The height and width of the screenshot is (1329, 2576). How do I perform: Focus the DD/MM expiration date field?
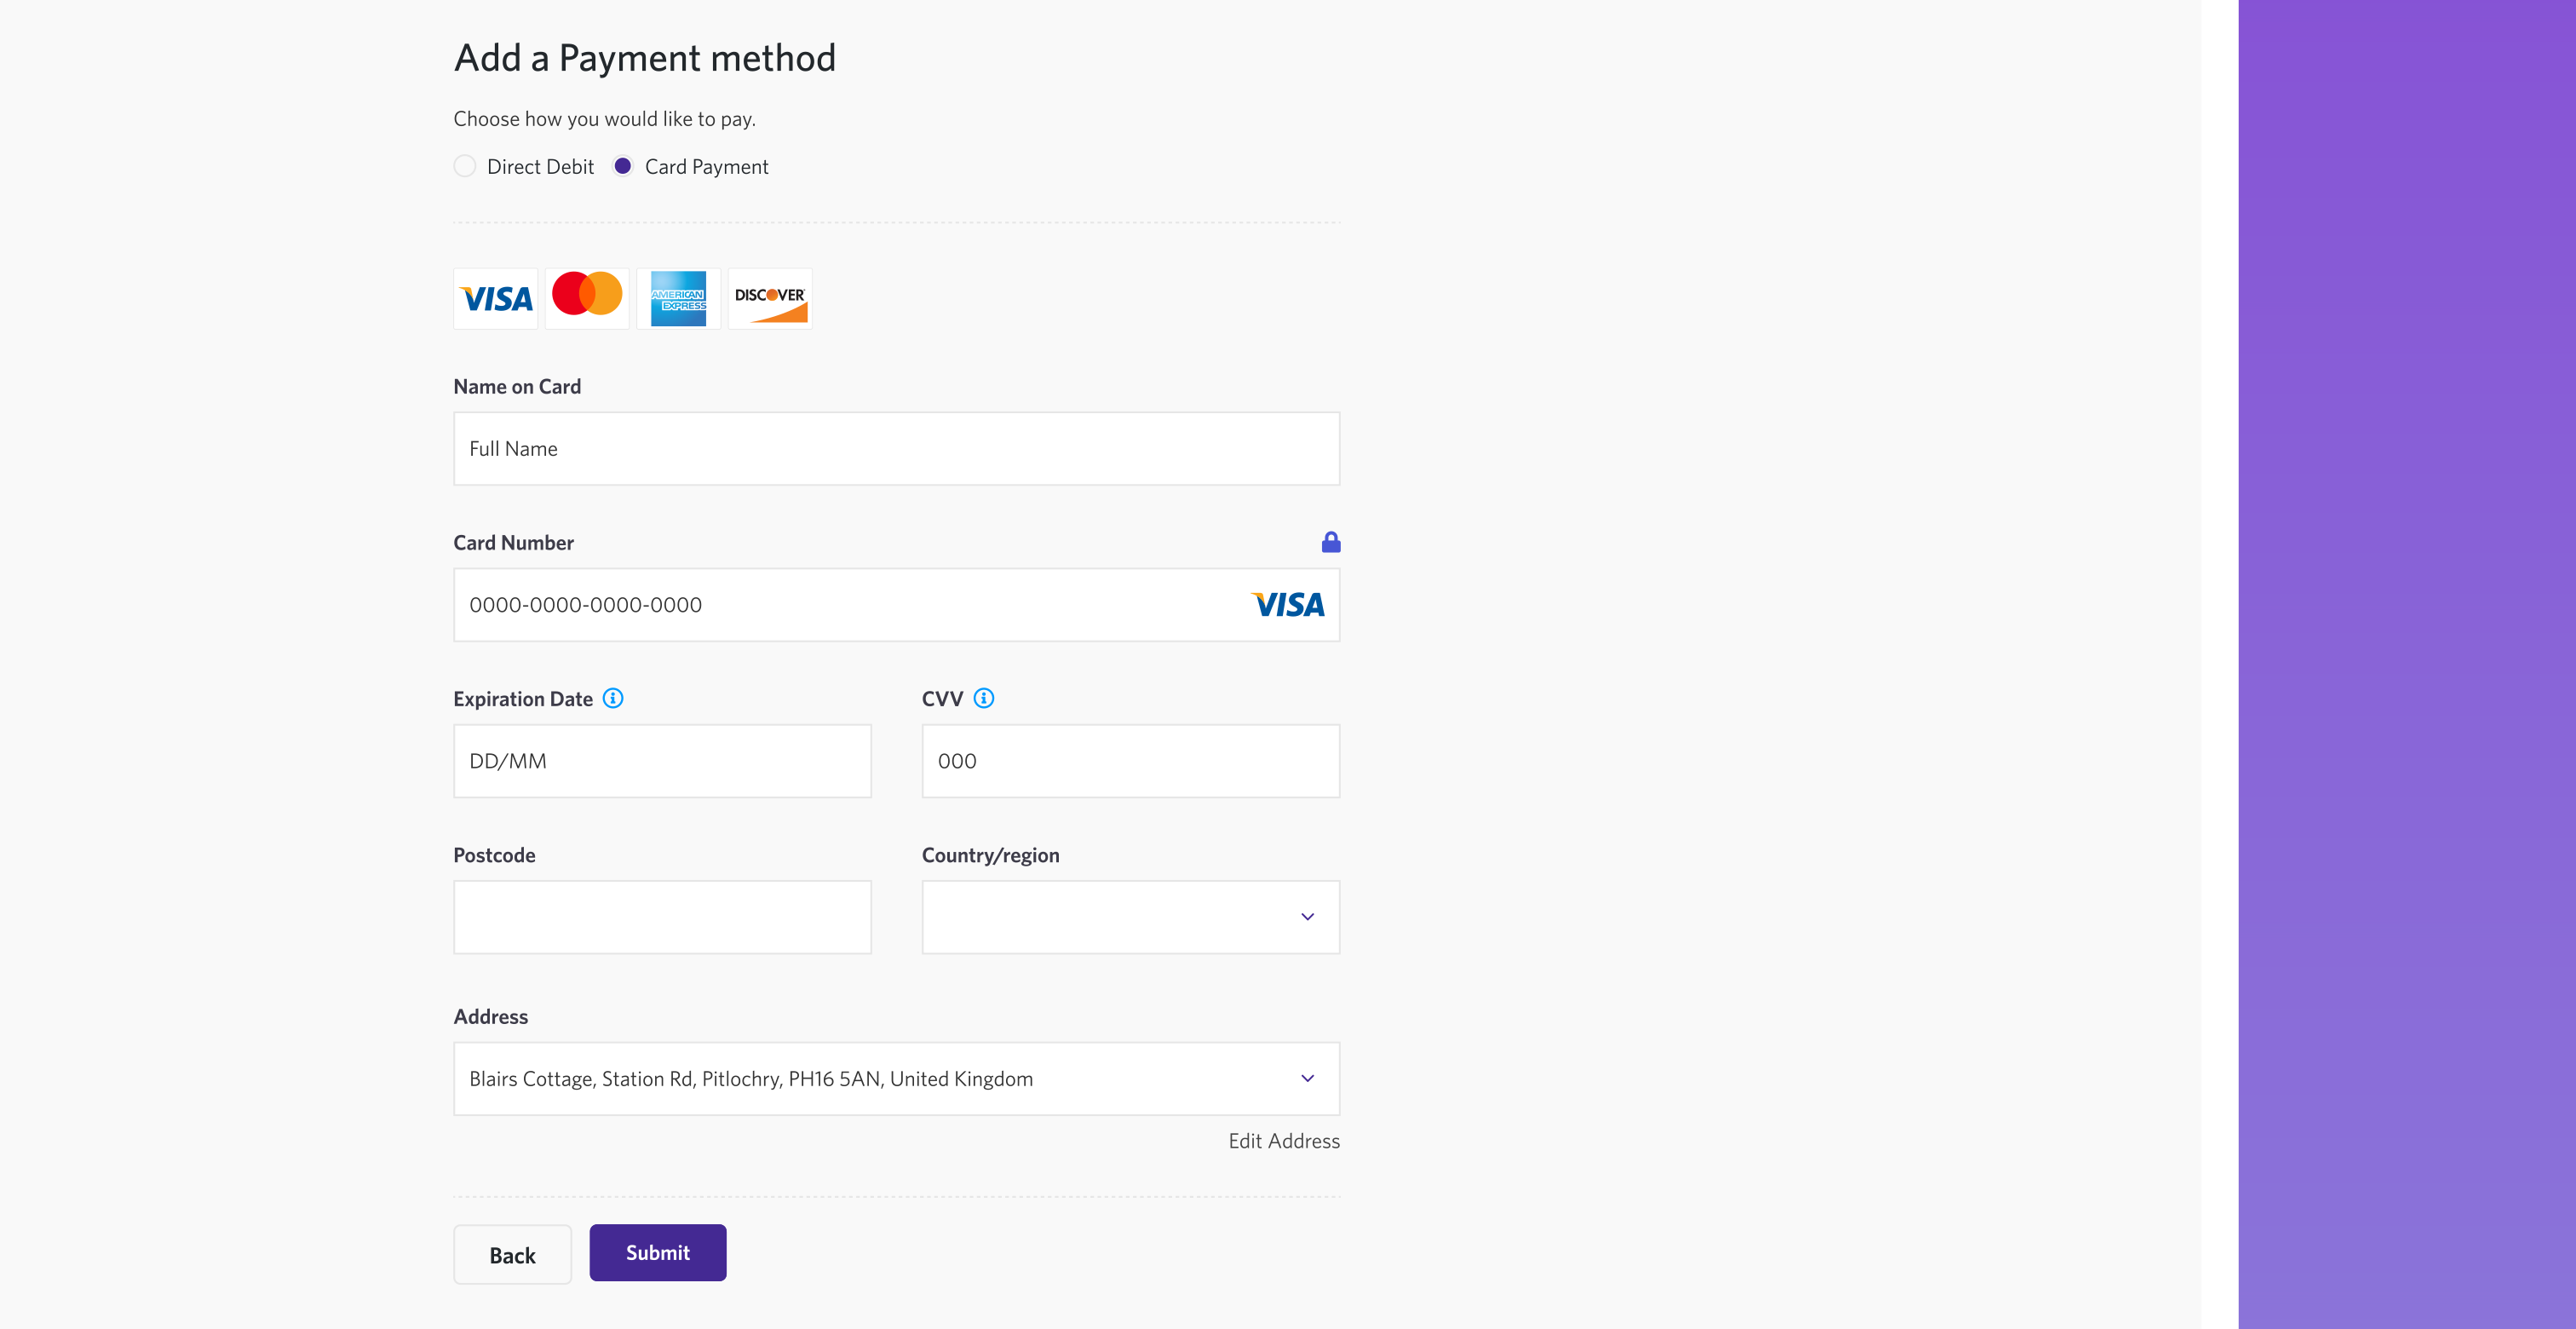(x=662, y=761)
